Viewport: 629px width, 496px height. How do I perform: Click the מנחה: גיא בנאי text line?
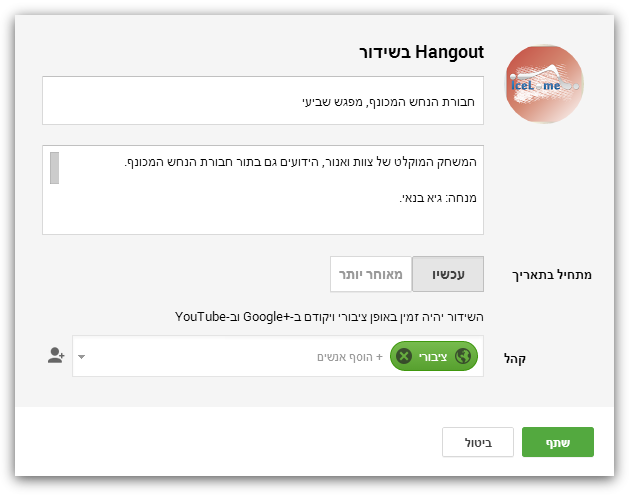[438, 198]
